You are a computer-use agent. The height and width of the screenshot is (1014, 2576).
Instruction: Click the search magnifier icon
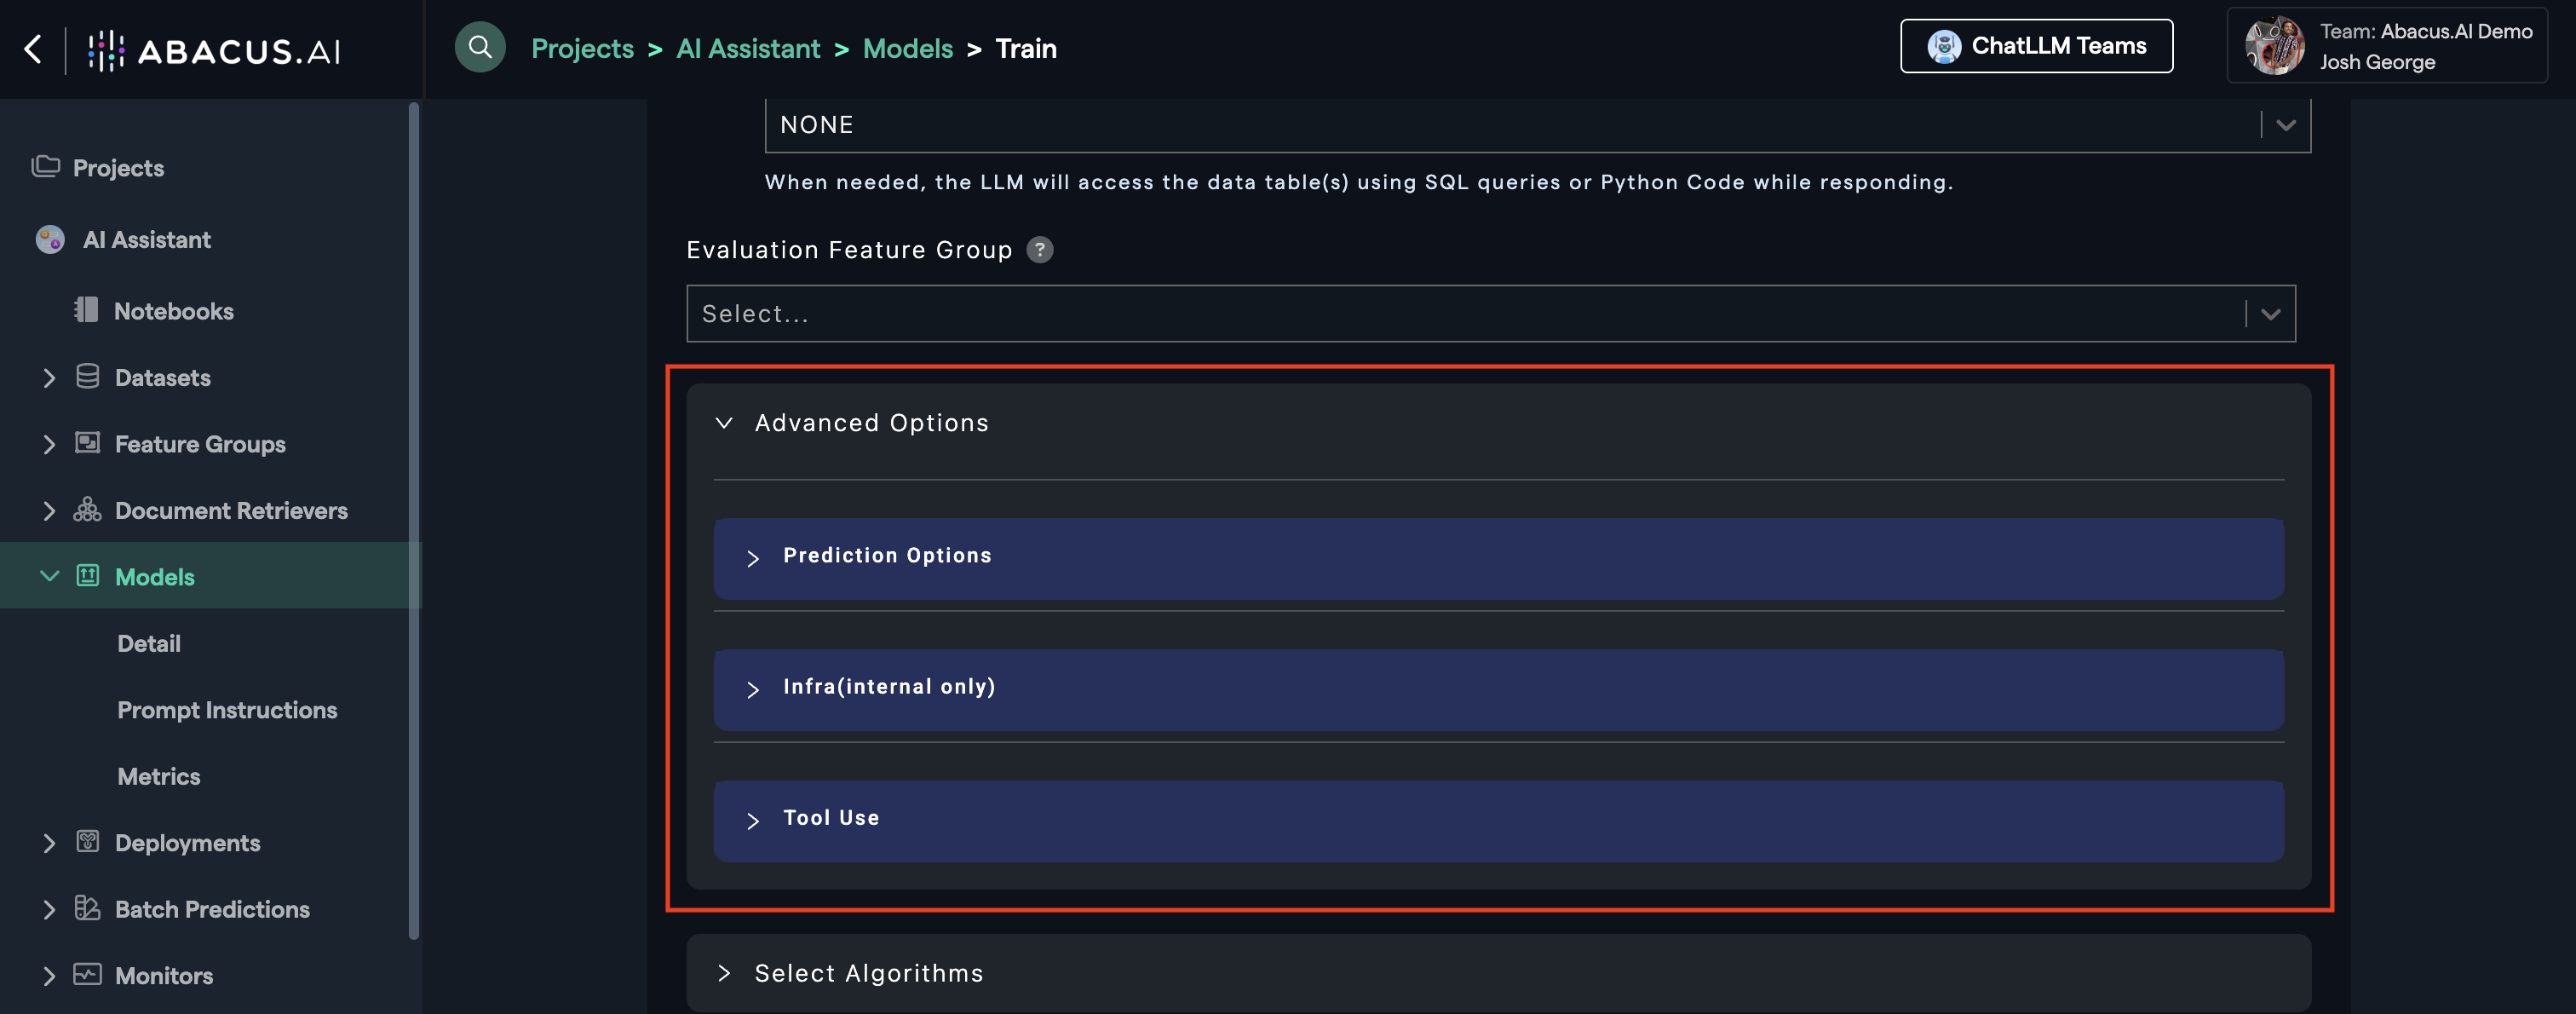(x=480, y=47)
